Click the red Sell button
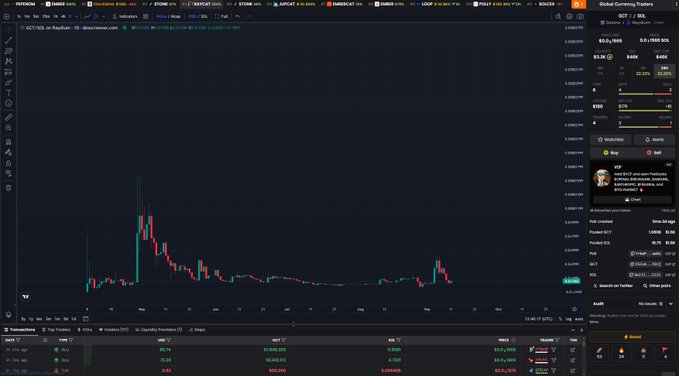Screen dimensions: 679x376 (654, 152)
